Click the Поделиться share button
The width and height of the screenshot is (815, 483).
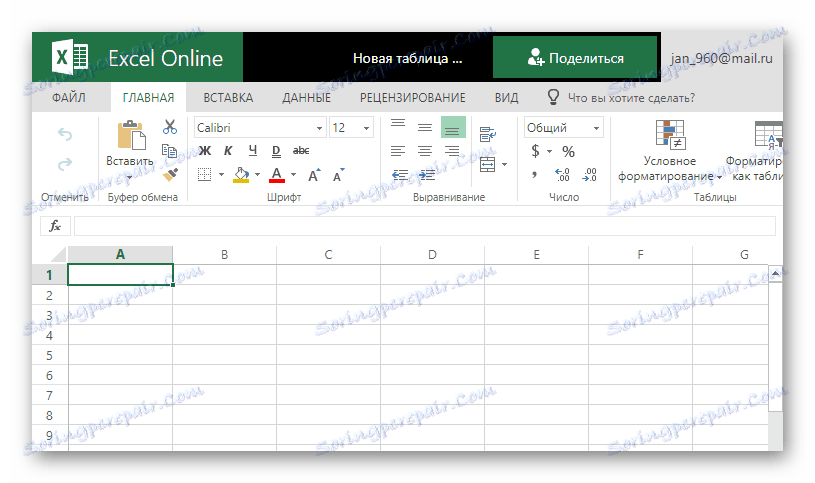[575, 58]
